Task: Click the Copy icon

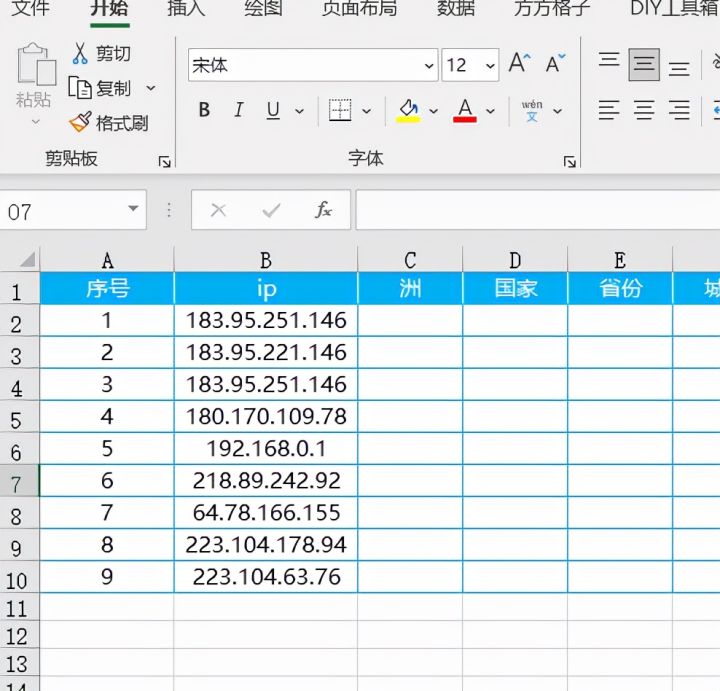Action: click(80, 87)
